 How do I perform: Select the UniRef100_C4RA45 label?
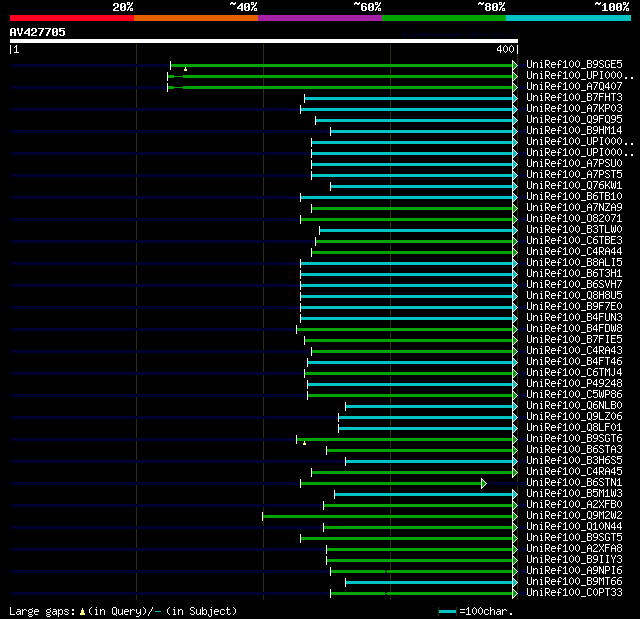574,472
